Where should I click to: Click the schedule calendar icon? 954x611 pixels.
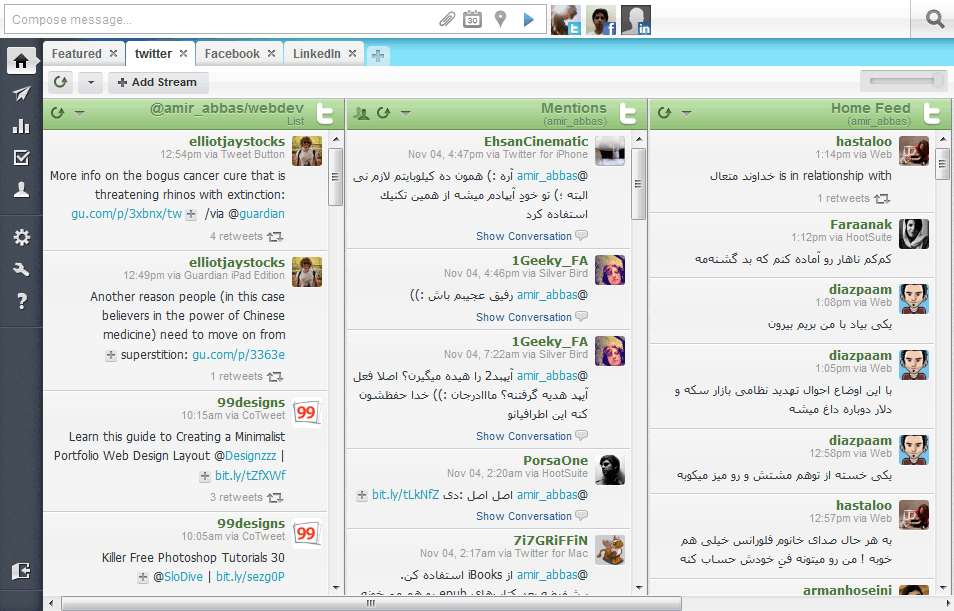472,19
